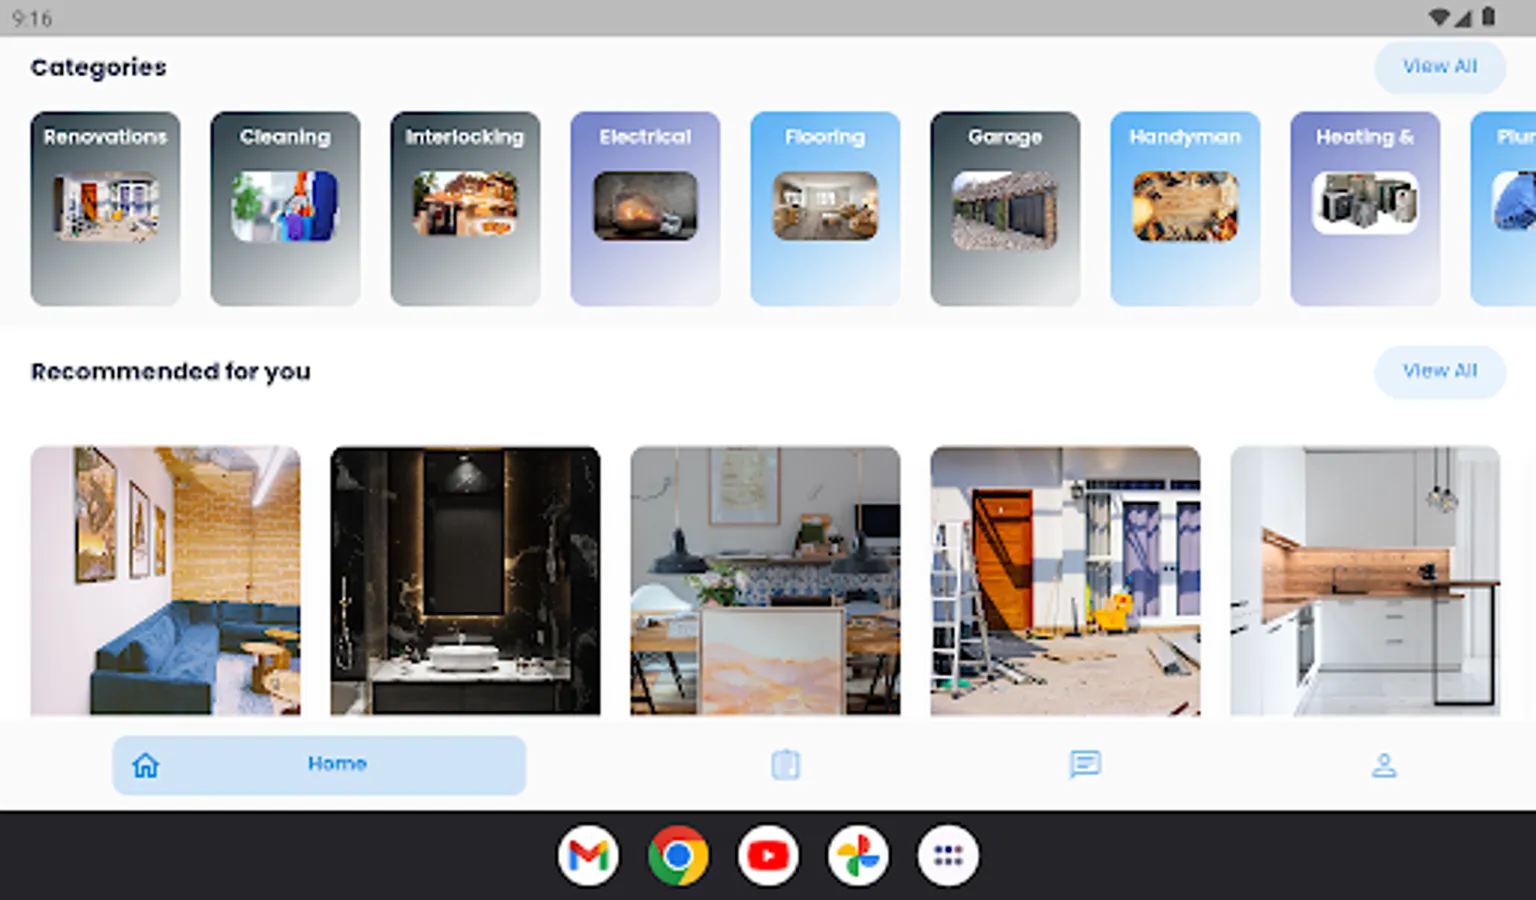
Task: Launch Gmail from the dock
Action: (x=588, y=856)
